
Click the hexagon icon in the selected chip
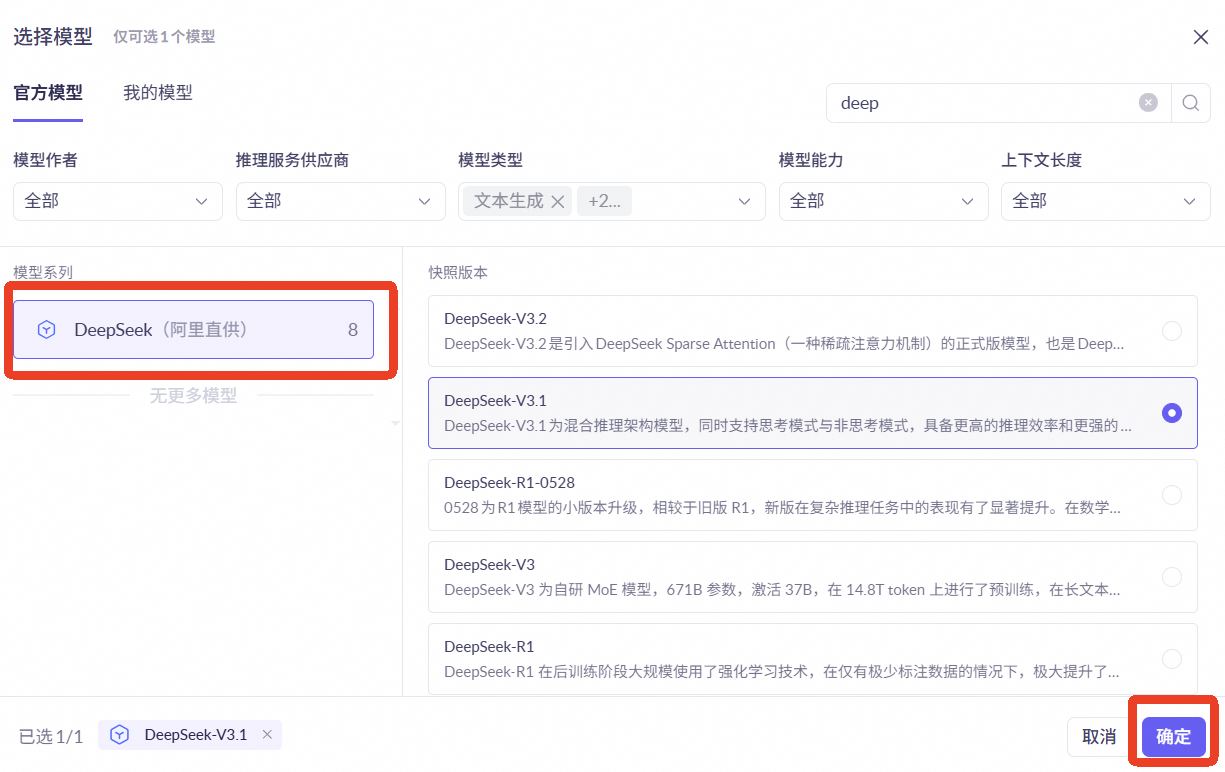point(119,735)
